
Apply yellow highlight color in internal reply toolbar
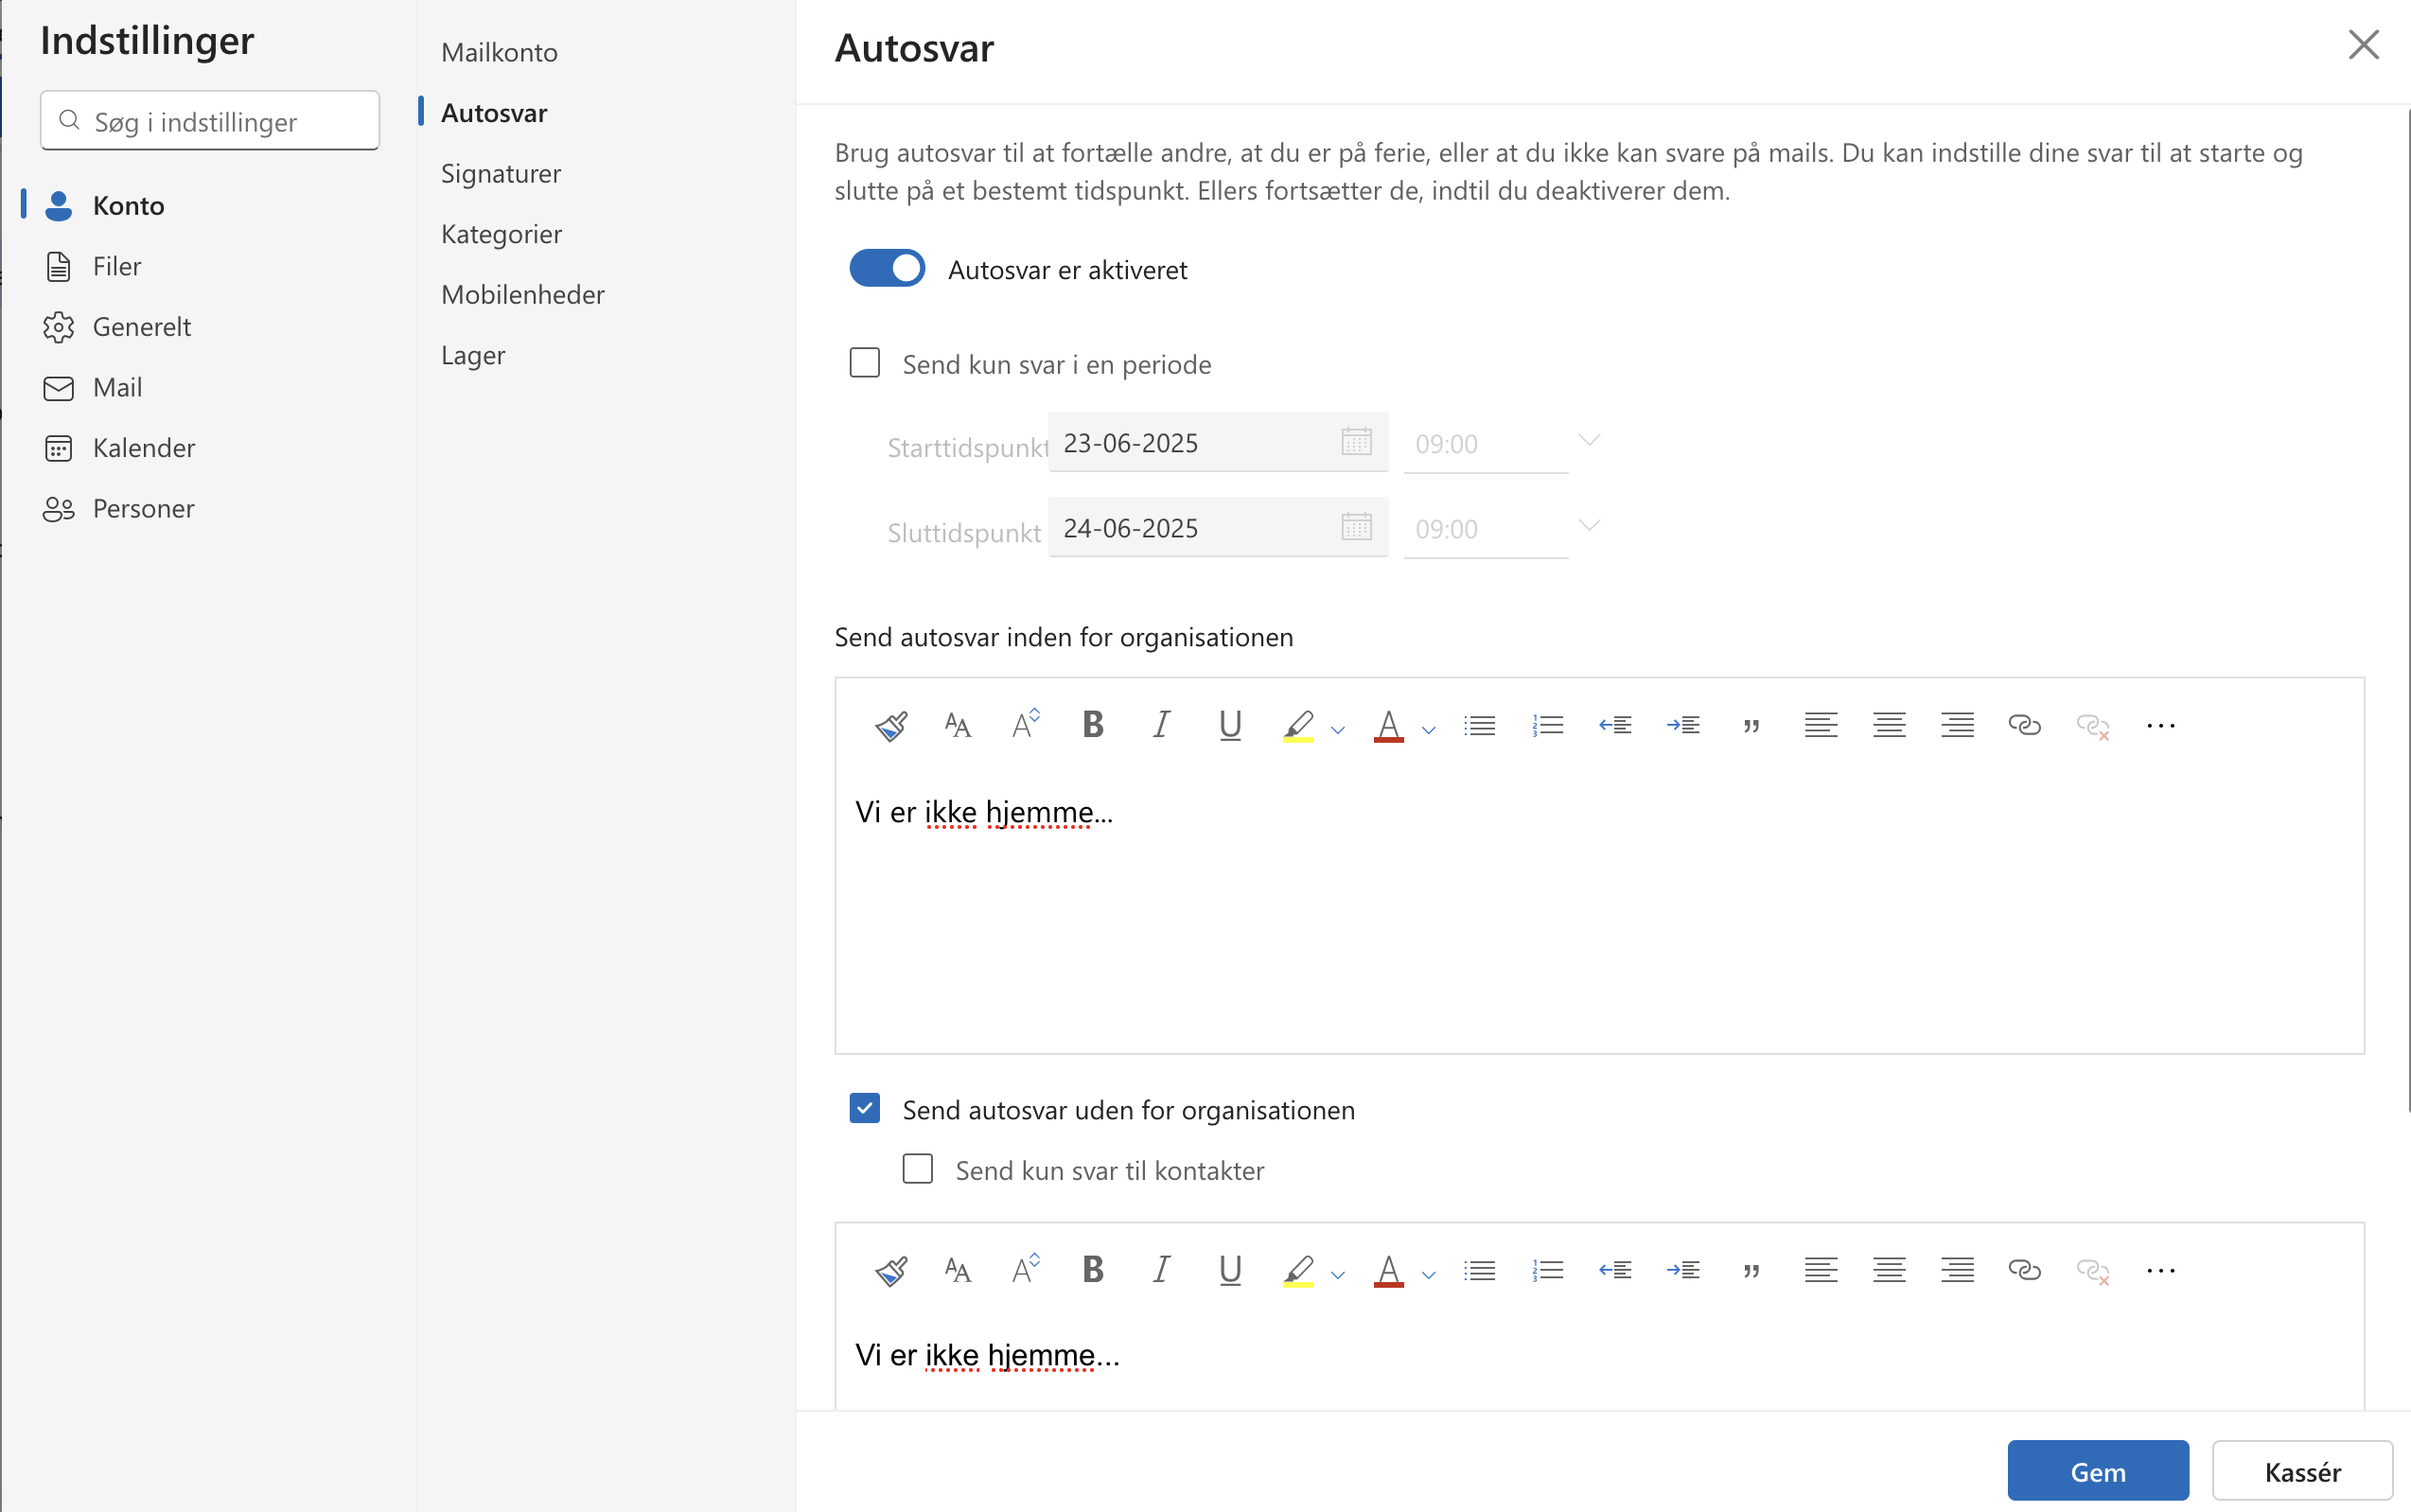(1298, 725)
